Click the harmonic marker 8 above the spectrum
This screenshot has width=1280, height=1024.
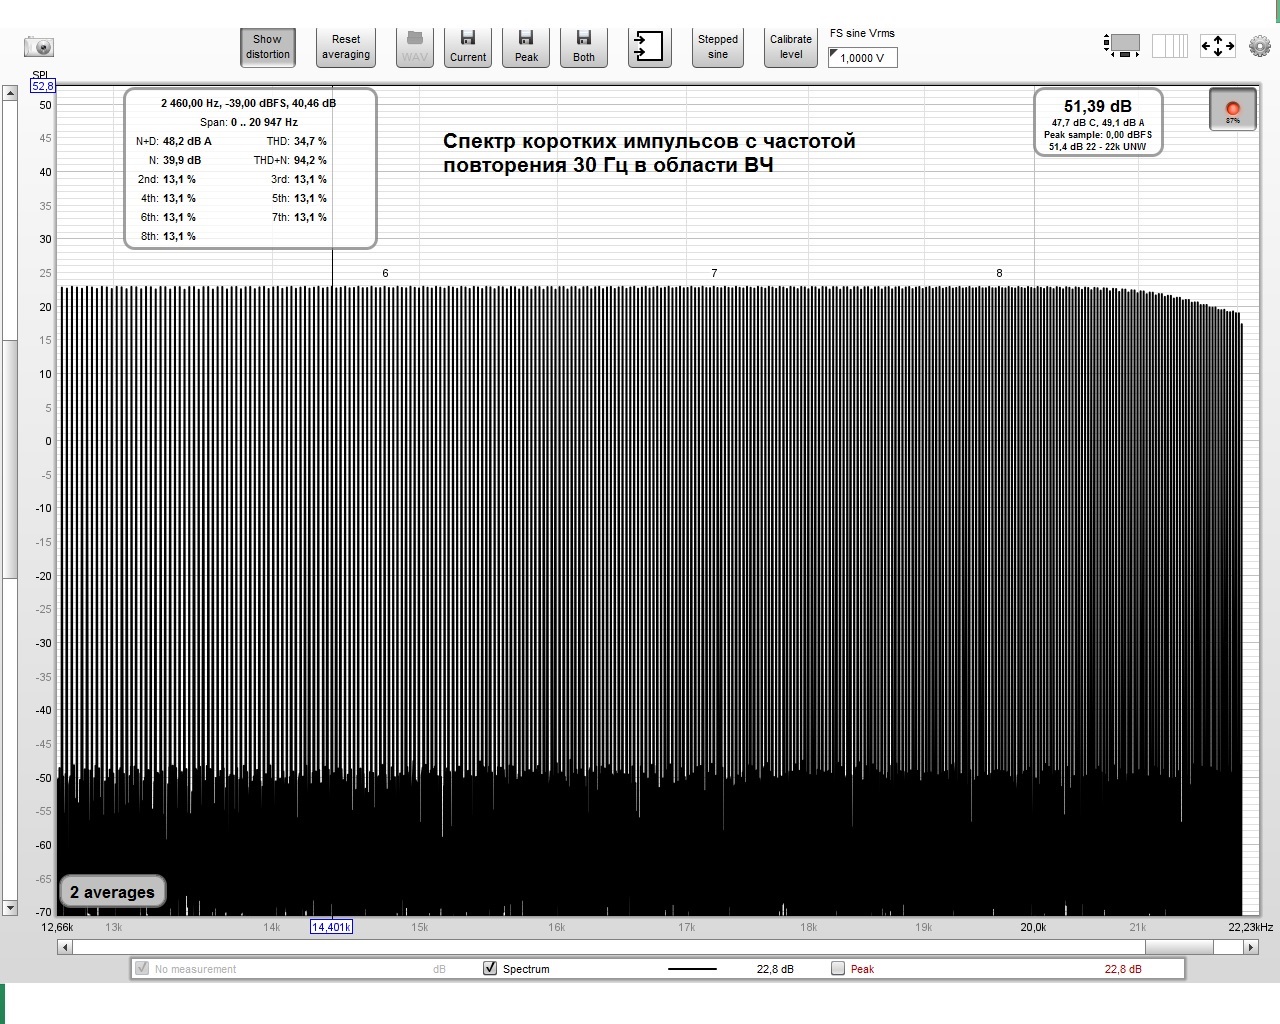(999, 273)
